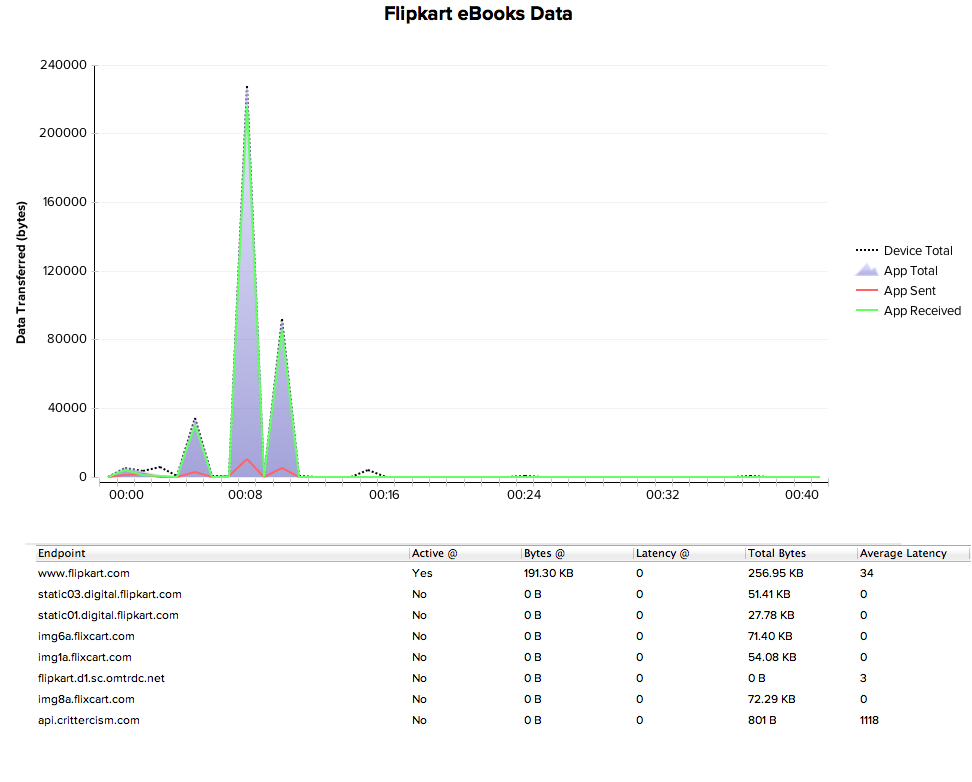Click the 240000 y-axis label
This screenshot has width=972, height=782.
pyautogui.click(x=63, y=65)
